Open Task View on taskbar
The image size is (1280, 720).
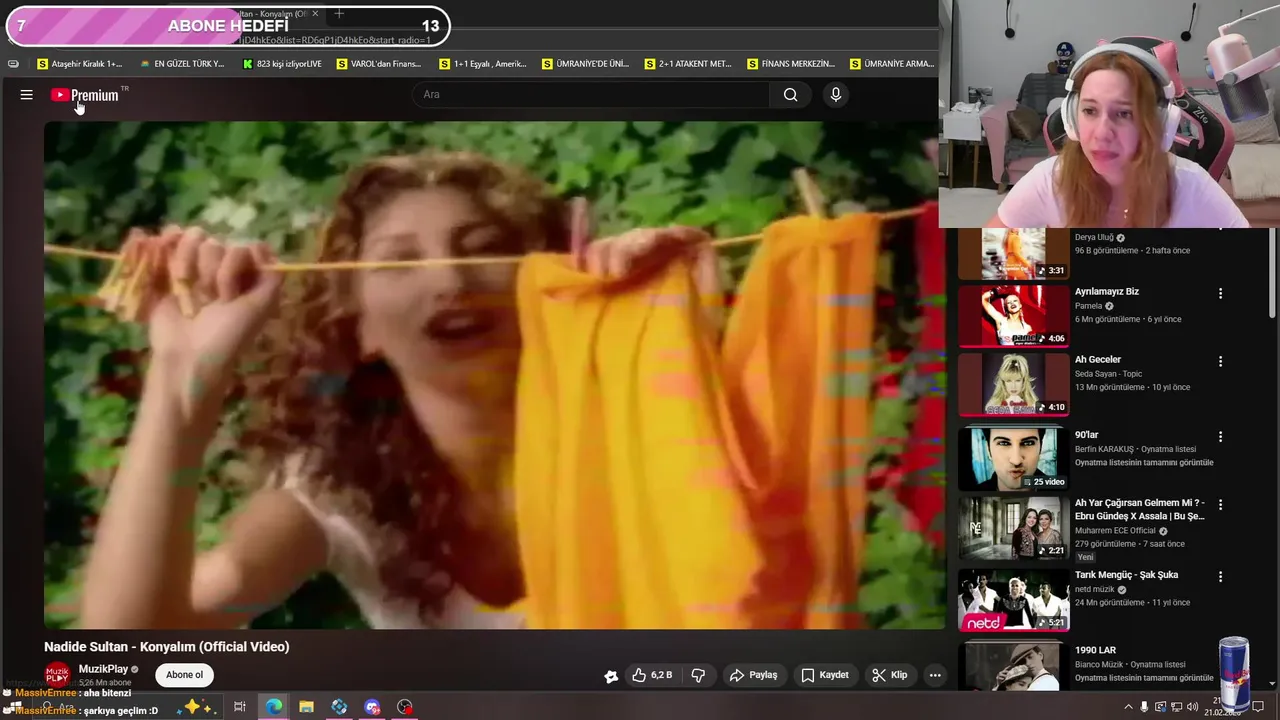click(240, 707)
